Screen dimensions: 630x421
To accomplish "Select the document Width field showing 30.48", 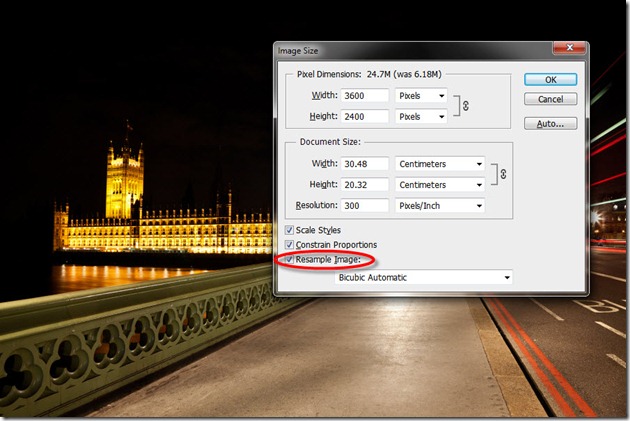I will (363, 164).
